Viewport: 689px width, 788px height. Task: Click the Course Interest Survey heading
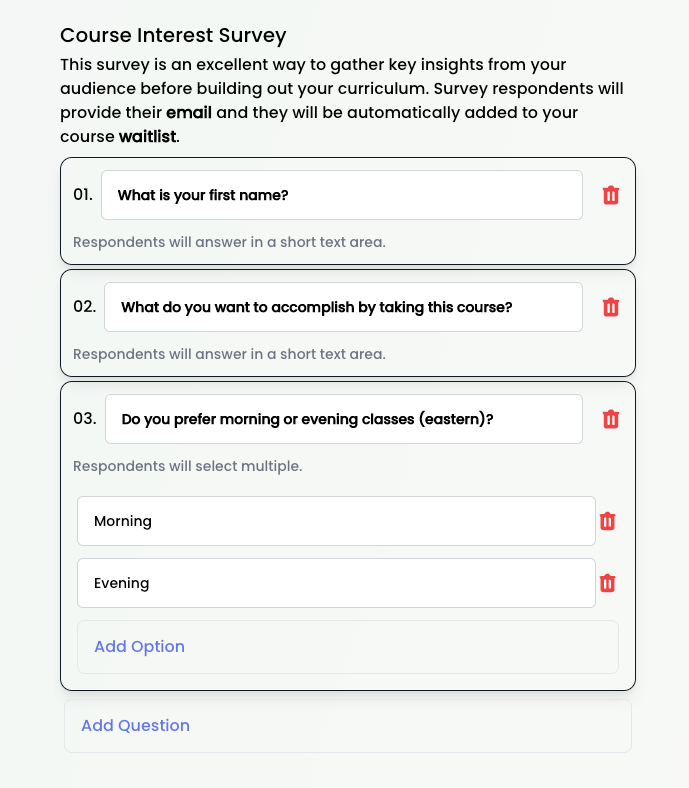(x=173, y=35)
